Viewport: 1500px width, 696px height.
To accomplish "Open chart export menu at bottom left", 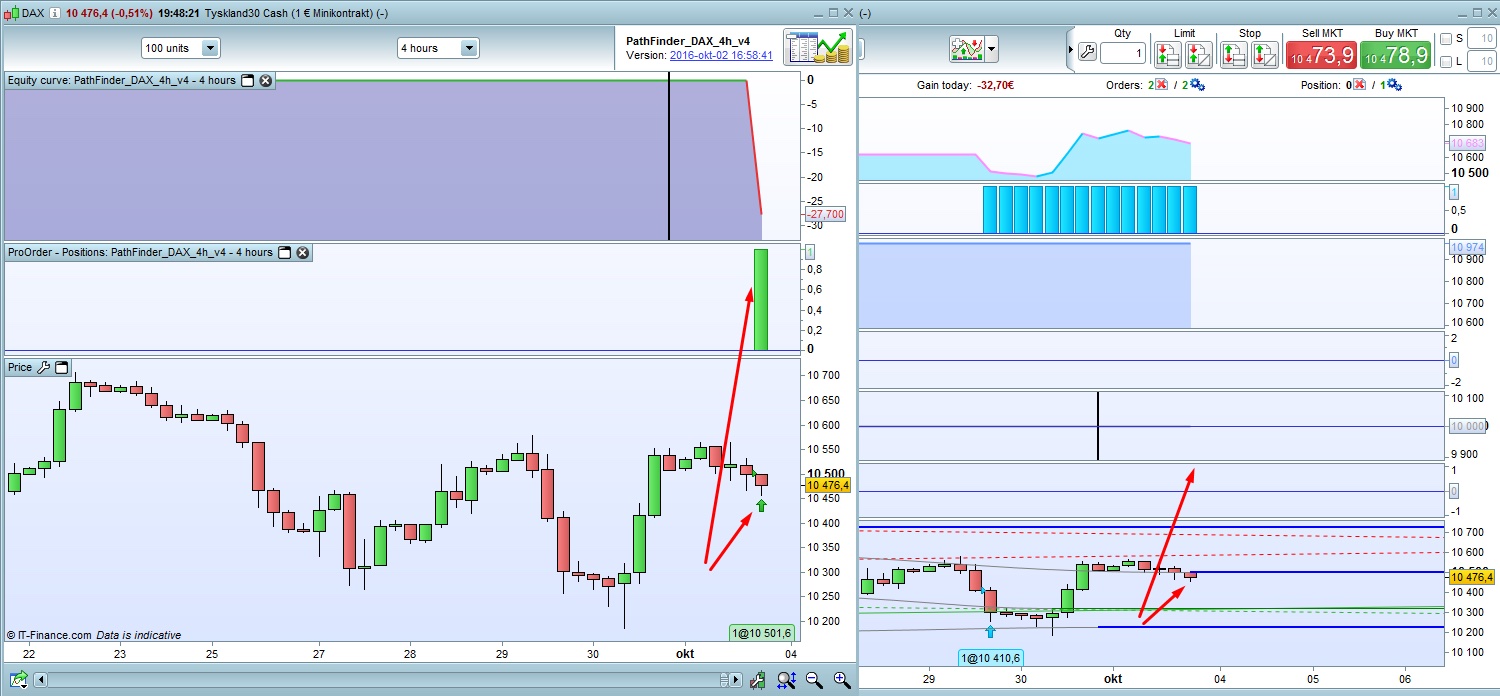I will [x=18, y=680].
